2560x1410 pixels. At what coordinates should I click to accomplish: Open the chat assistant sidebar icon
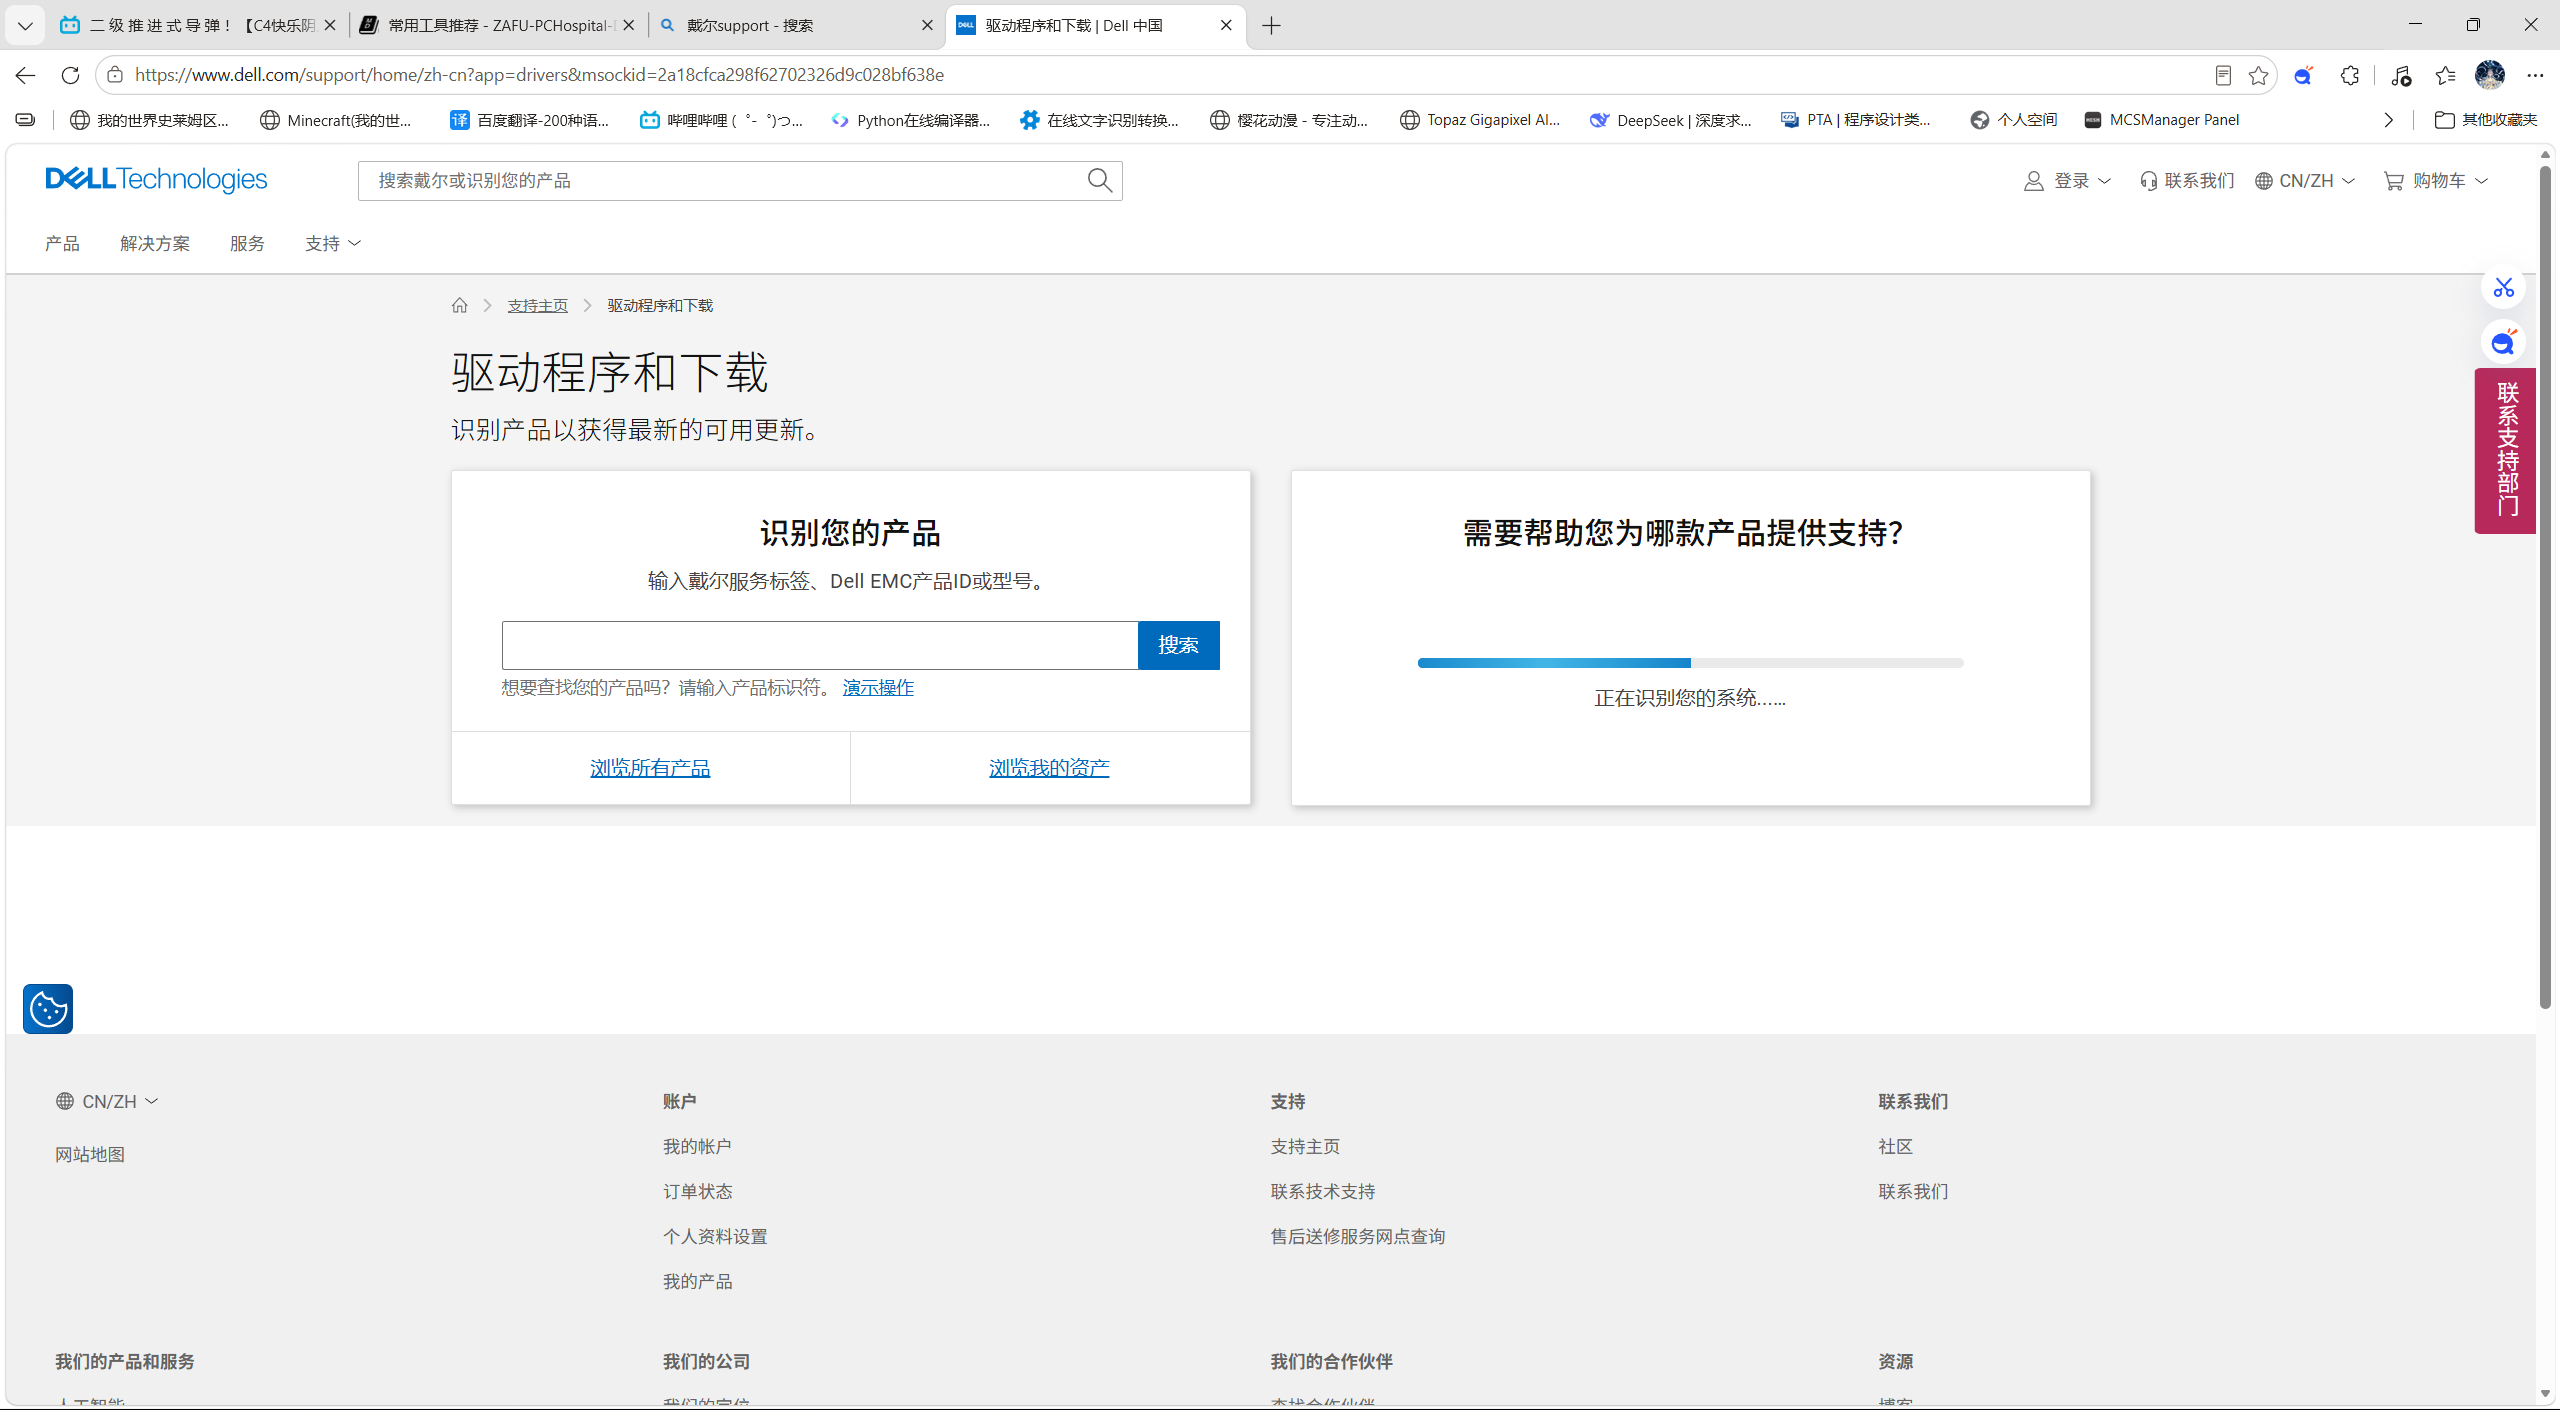coord(2503,343)
